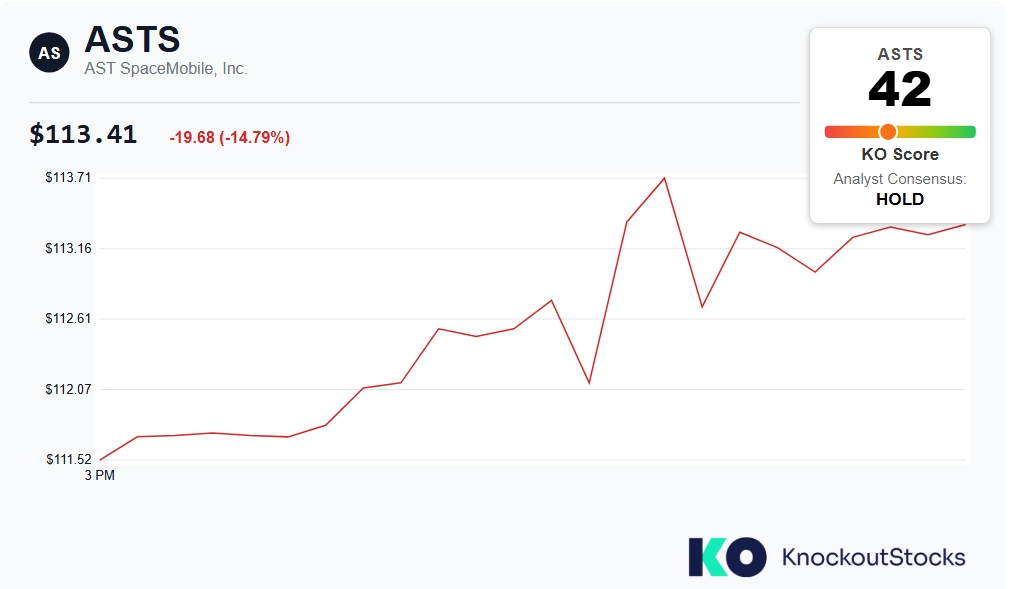Click the Analyst Consensus label
The width and height of the screenshot is (1009, 589).
[900, 179]
